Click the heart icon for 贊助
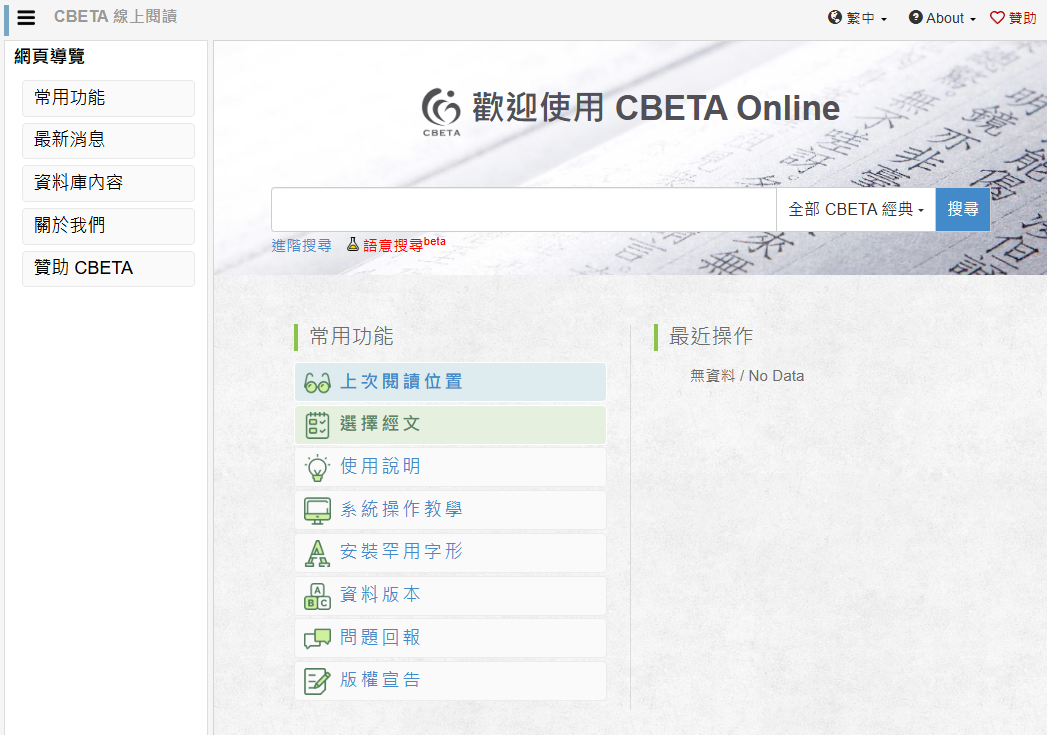This screenshot has height=735, width=1047. [997, 18]
